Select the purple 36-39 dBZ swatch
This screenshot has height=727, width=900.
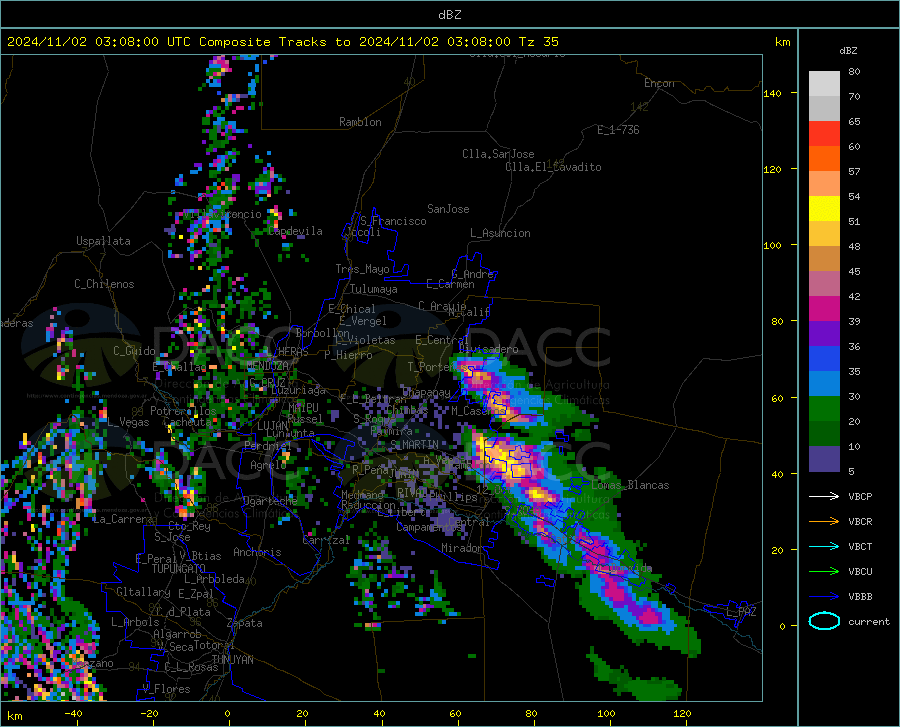824,334
